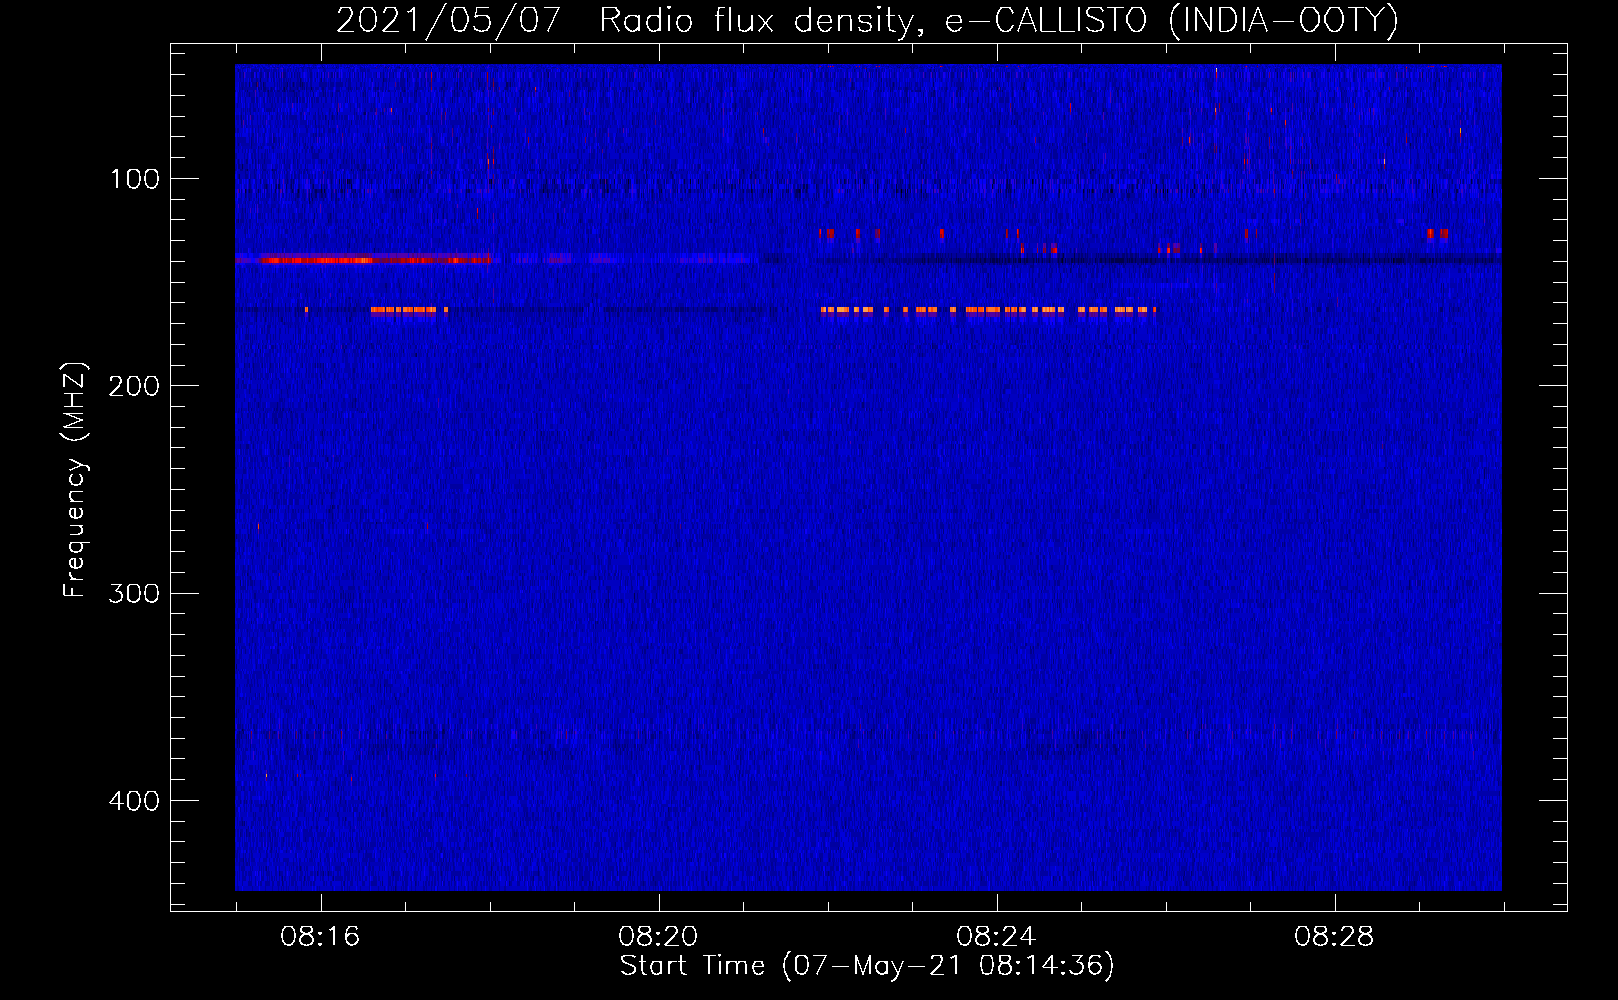The width and height of the screenshot is (1618, 1000).
Task: Click the 'Start Time (07-May-21 08:14:36)' label
Action: coord(867,966)
